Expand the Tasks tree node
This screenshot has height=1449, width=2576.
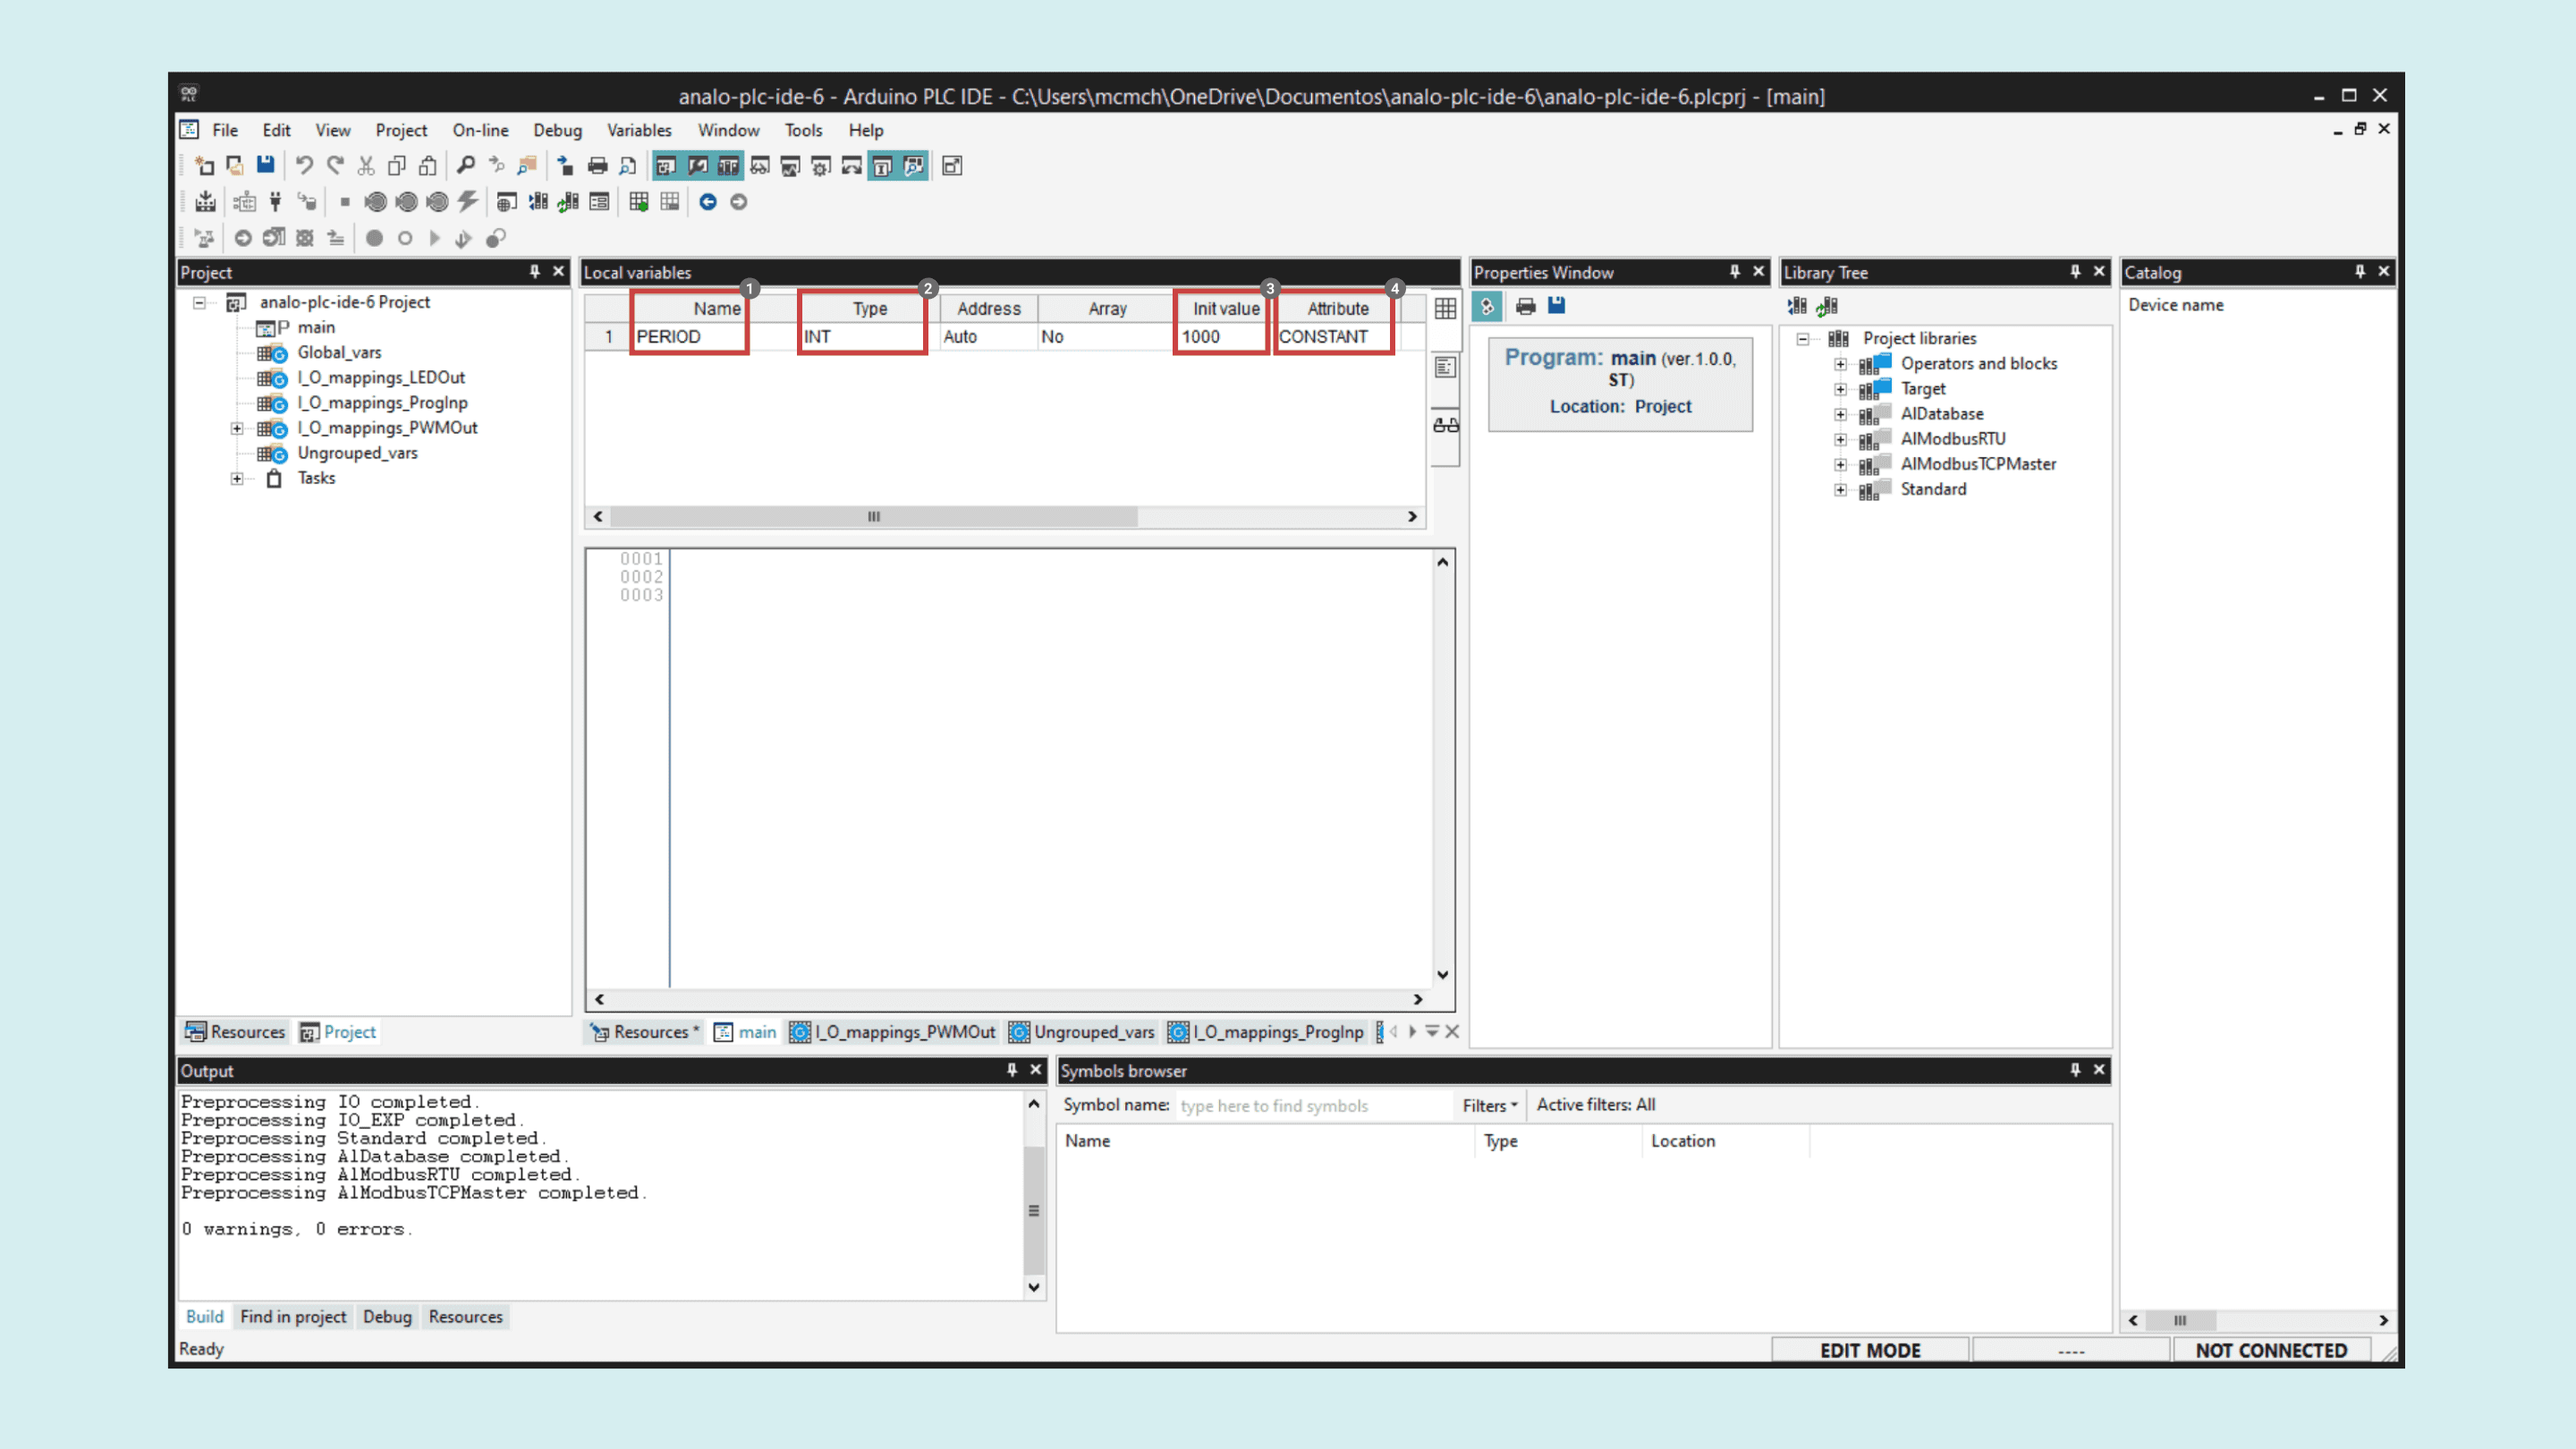[x=237, y=478]
